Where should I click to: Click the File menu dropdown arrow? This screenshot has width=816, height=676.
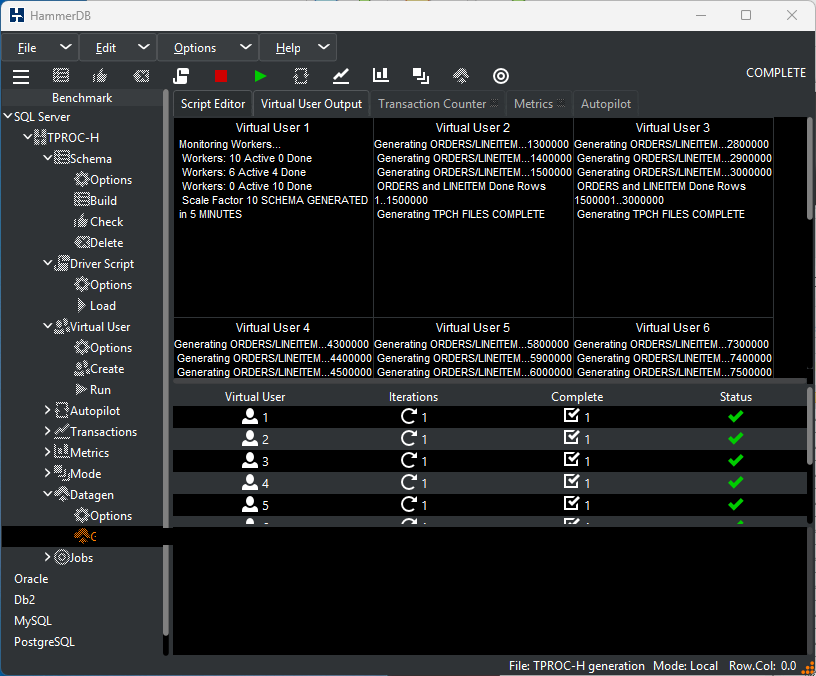(66, 47)
